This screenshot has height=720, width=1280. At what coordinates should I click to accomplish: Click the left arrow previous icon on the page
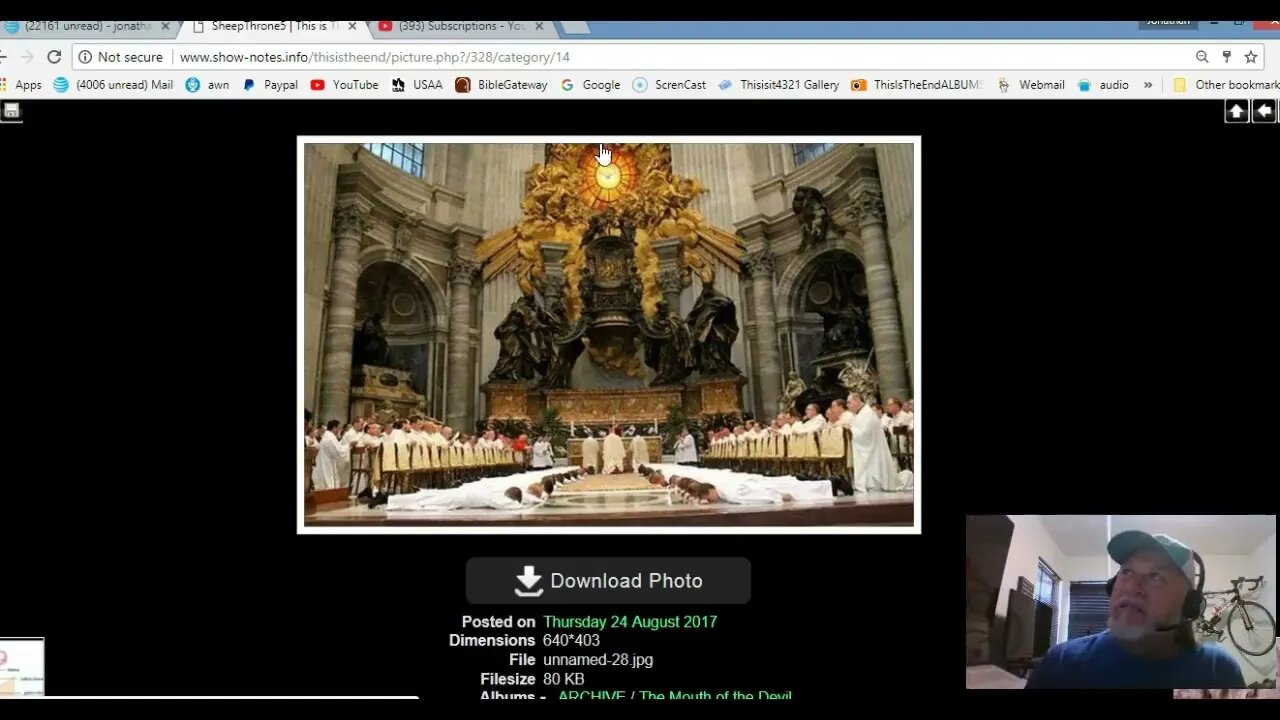[x=1264, y=111]
